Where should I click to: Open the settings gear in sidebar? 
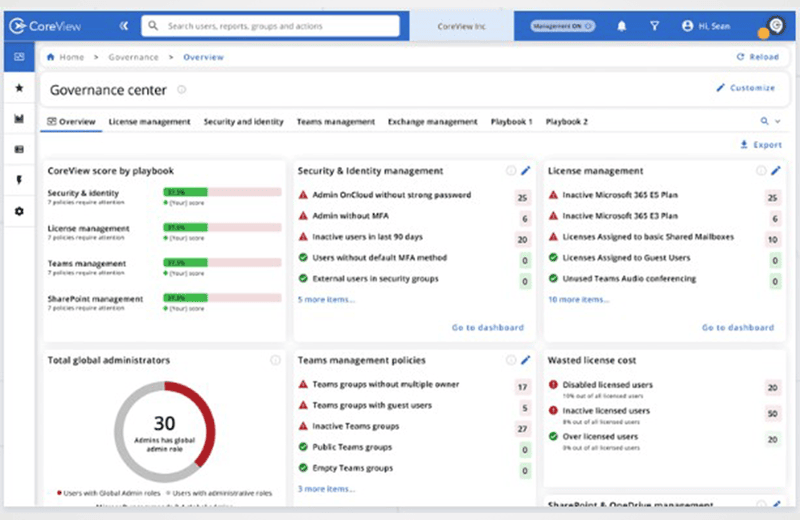pyautogui.click(x=19, y=212)
